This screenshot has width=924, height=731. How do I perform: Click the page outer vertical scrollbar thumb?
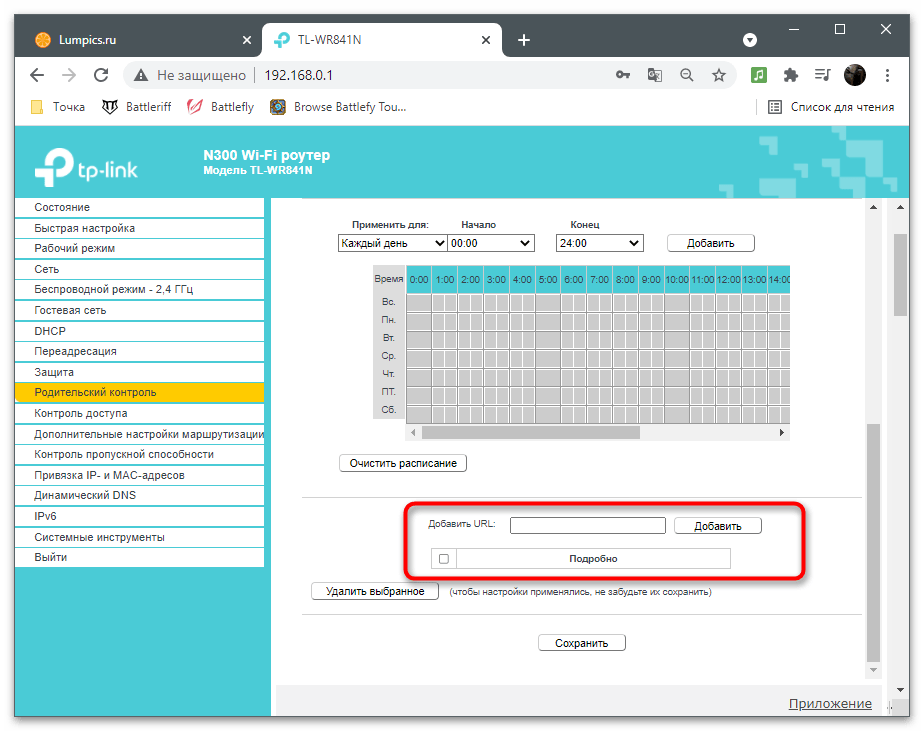900,275
